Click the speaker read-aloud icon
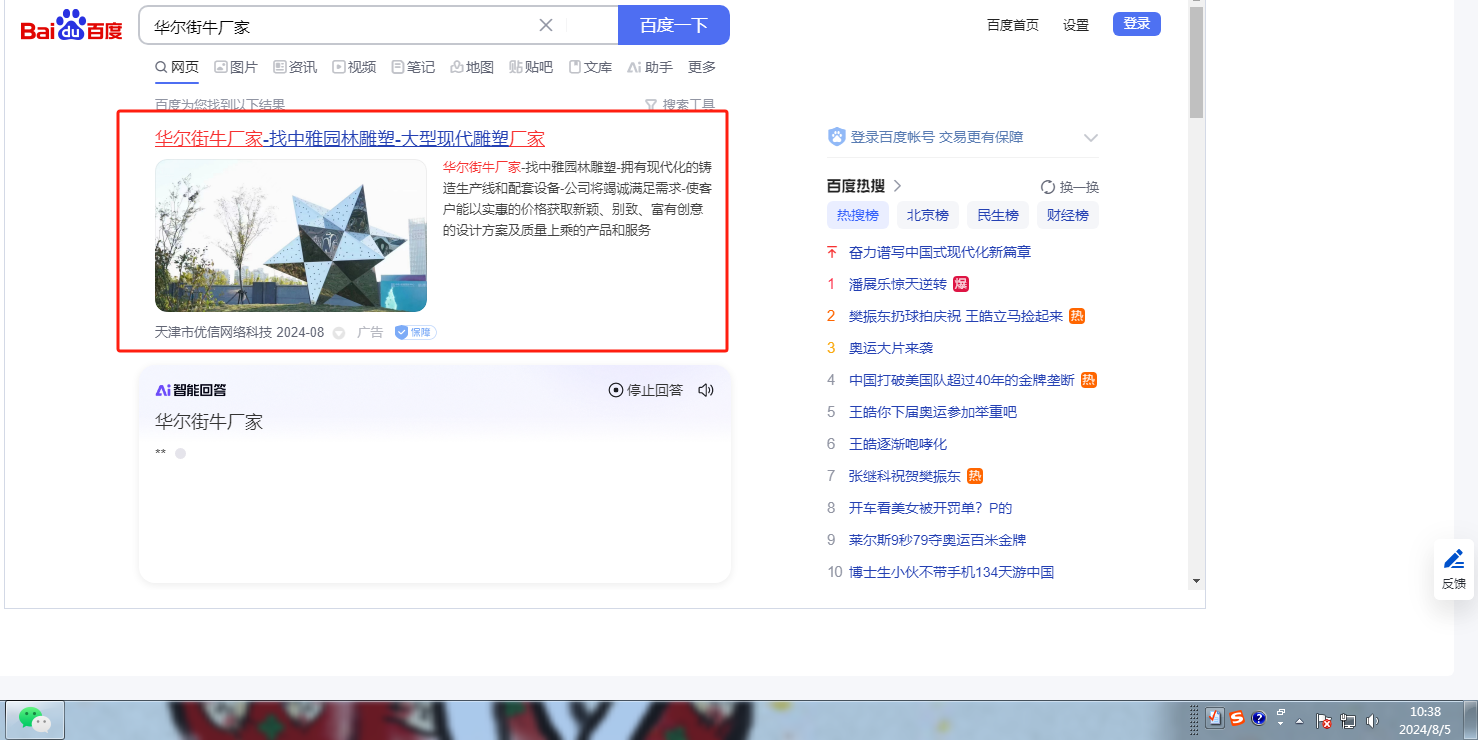Screen dimensions: 1478x740 [706, 390]
